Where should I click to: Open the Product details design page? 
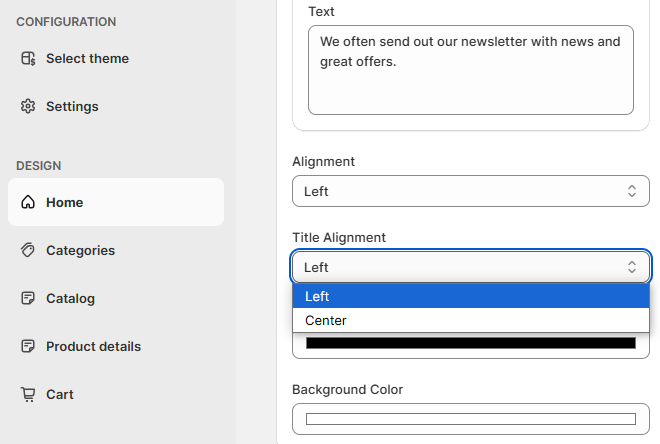click(116, 346)
